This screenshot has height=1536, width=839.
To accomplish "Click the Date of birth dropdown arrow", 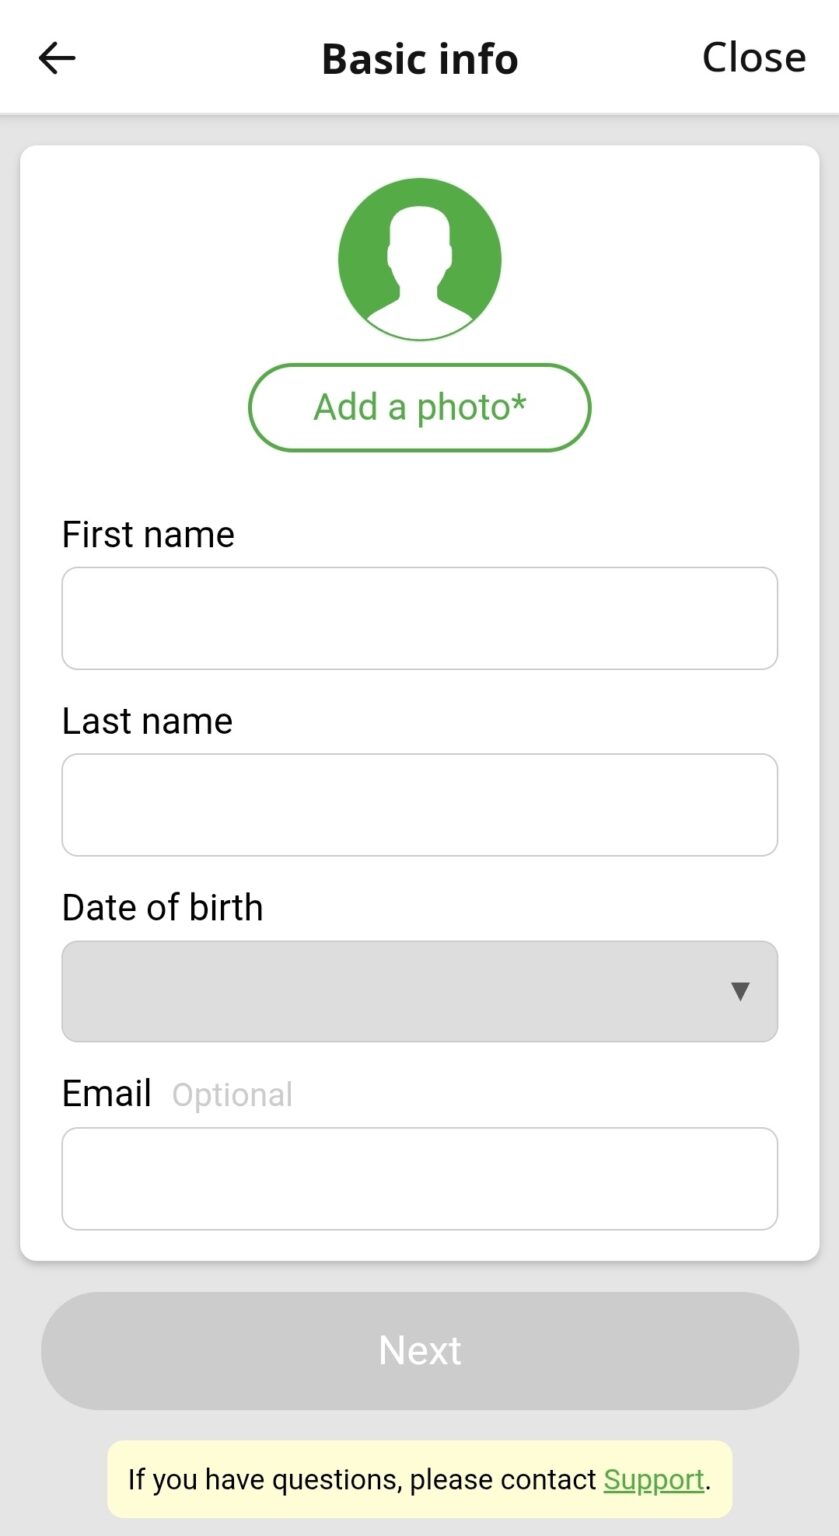I will click(740, 991).
